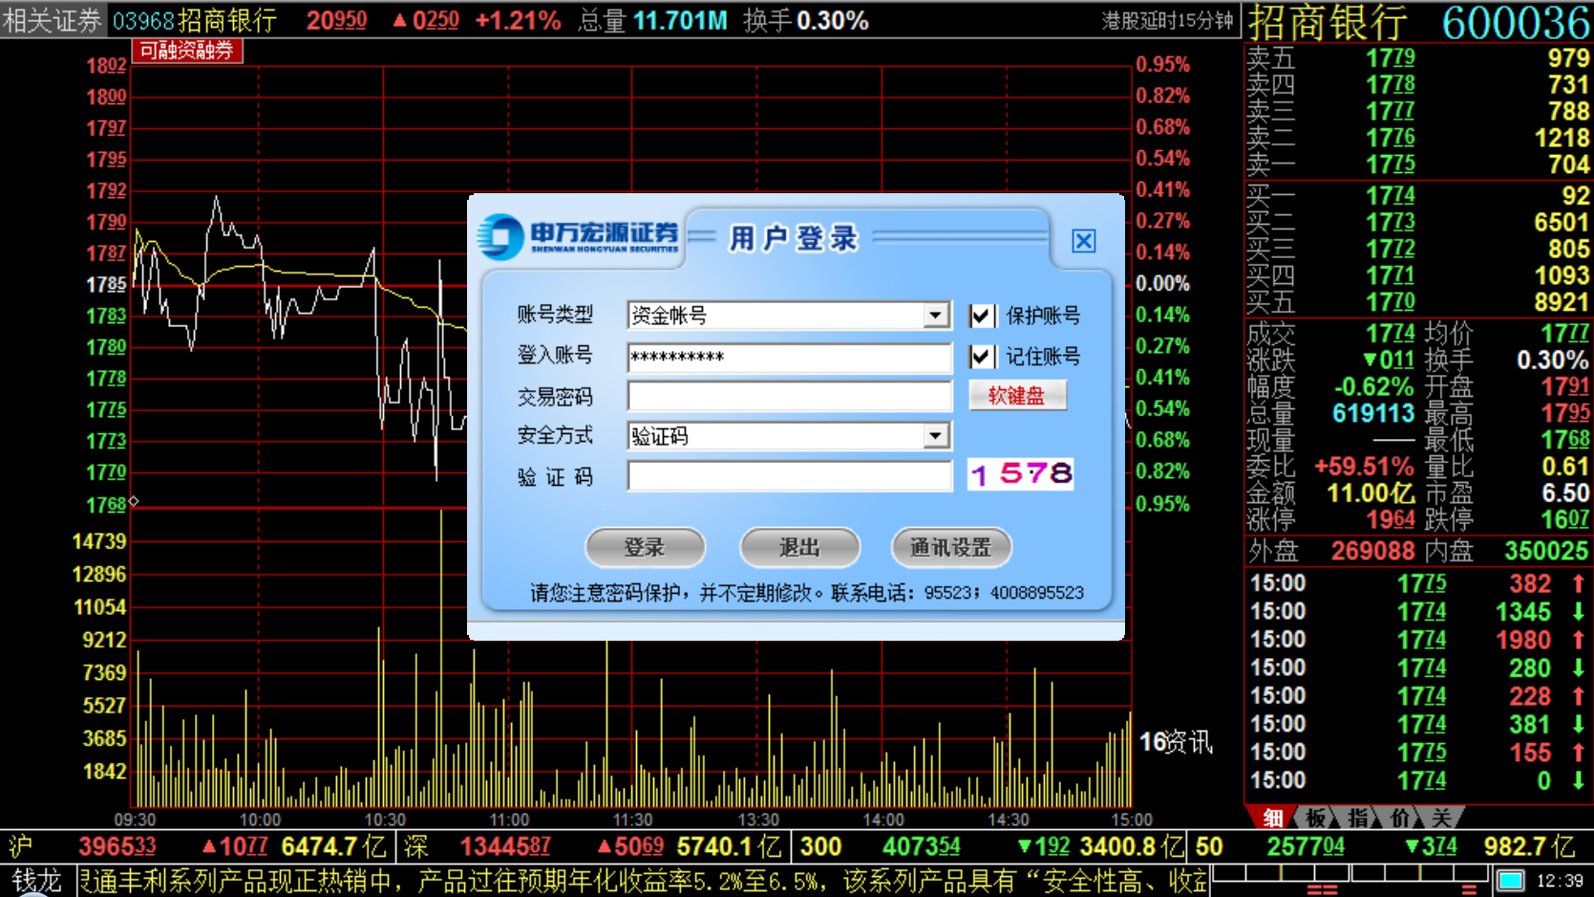1594x897 pixels.
Task: Click the 沪 index 396533 in status bar
Action: (x=117, y=847)
